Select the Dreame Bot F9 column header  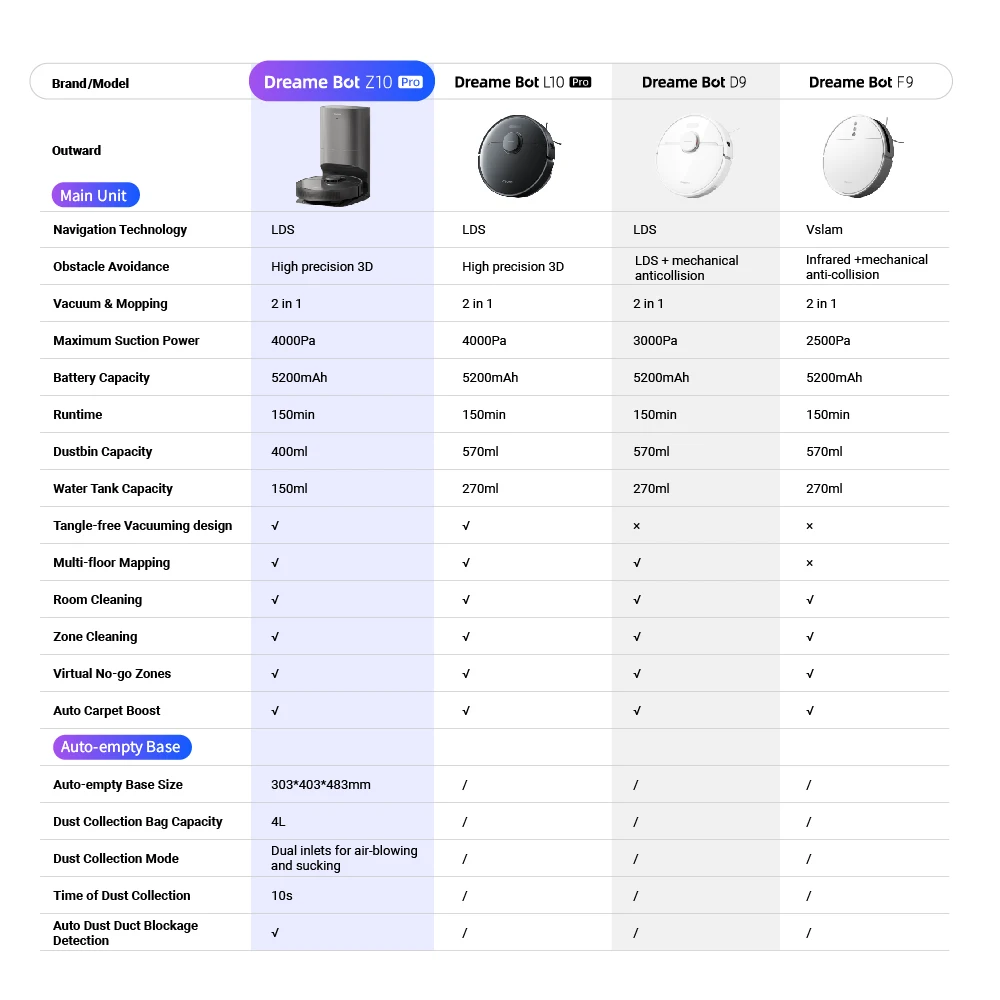coord(861,82)
